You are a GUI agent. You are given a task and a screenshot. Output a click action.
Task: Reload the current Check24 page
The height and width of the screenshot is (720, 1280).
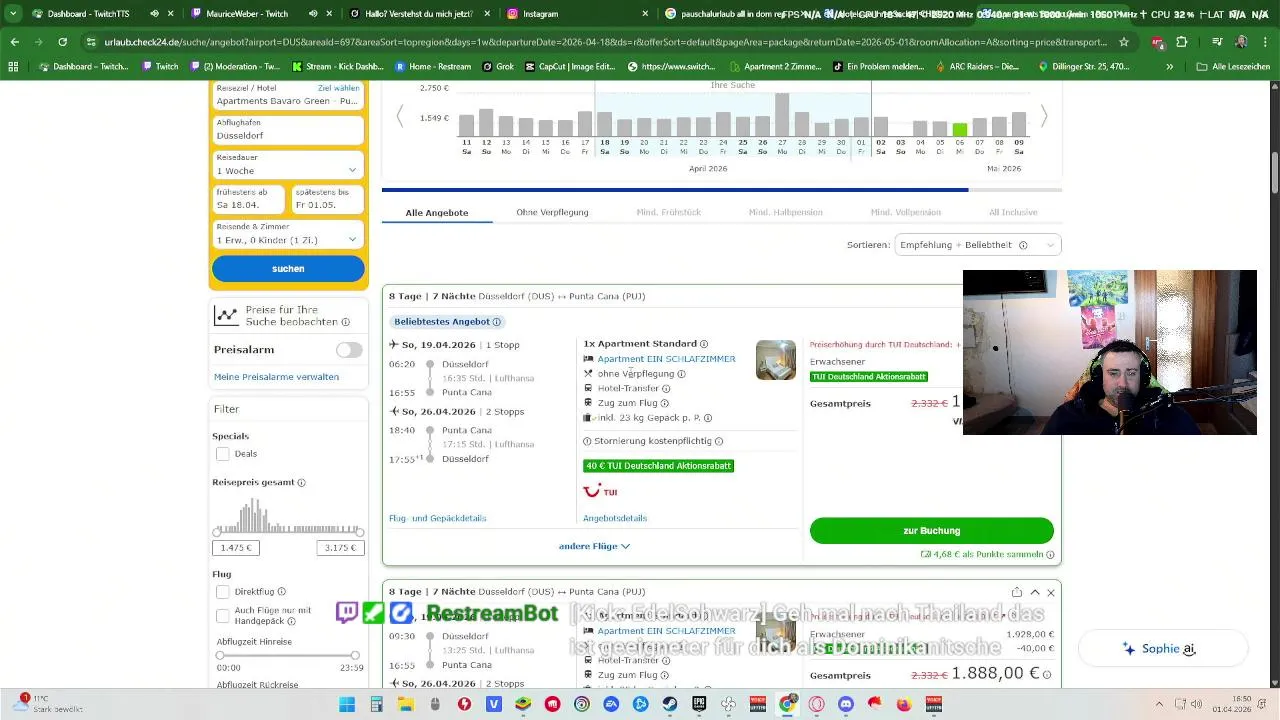tap(62, 42)
